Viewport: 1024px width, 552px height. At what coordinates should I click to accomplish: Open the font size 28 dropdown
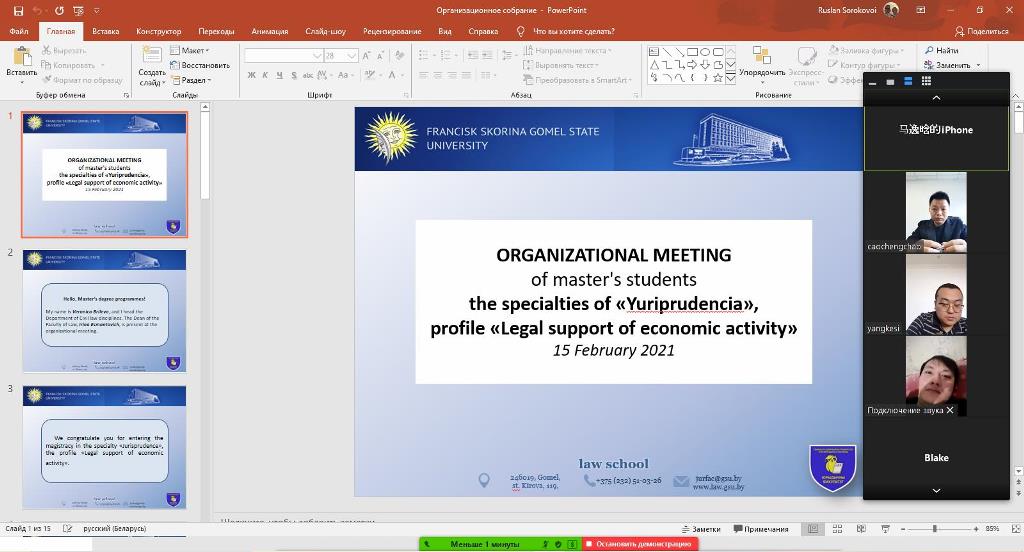[x=351, y=56]
